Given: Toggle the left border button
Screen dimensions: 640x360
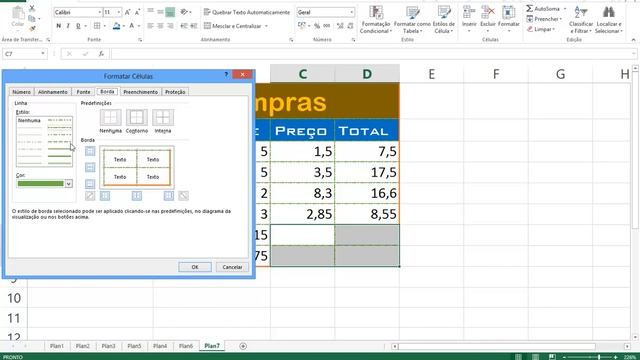Looking at the screenshot, I should [x=105, y=196].
